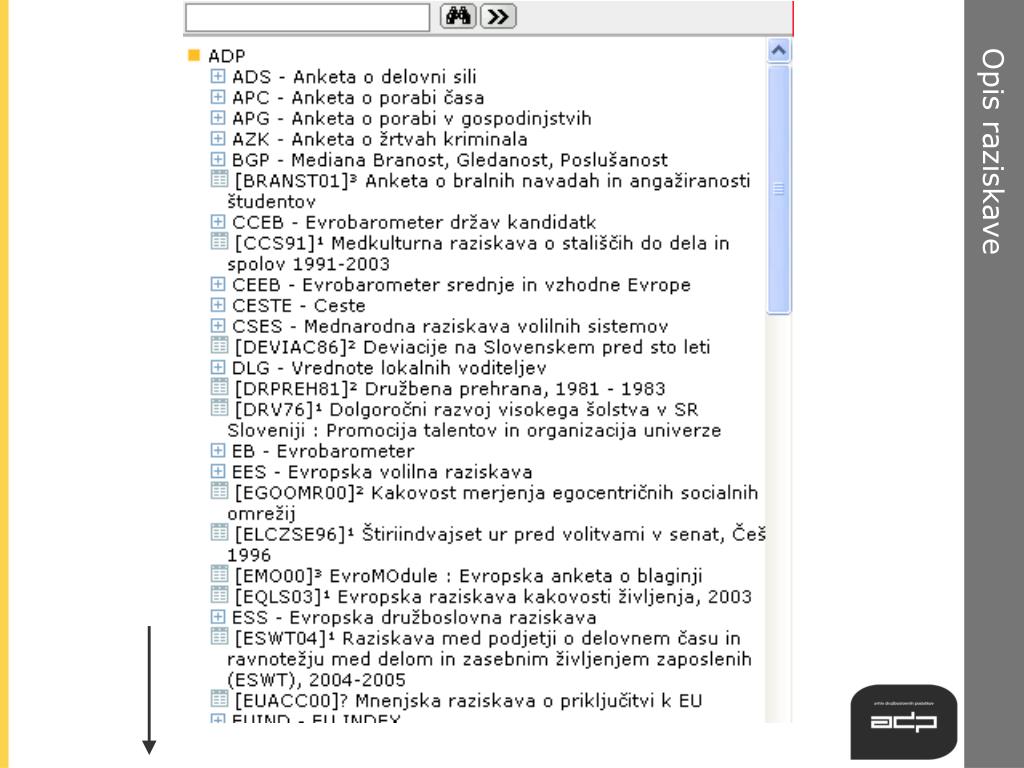Open APC - Anketa o porabi časa
This screenshot has height=768, width=1024.
(358, 98)
